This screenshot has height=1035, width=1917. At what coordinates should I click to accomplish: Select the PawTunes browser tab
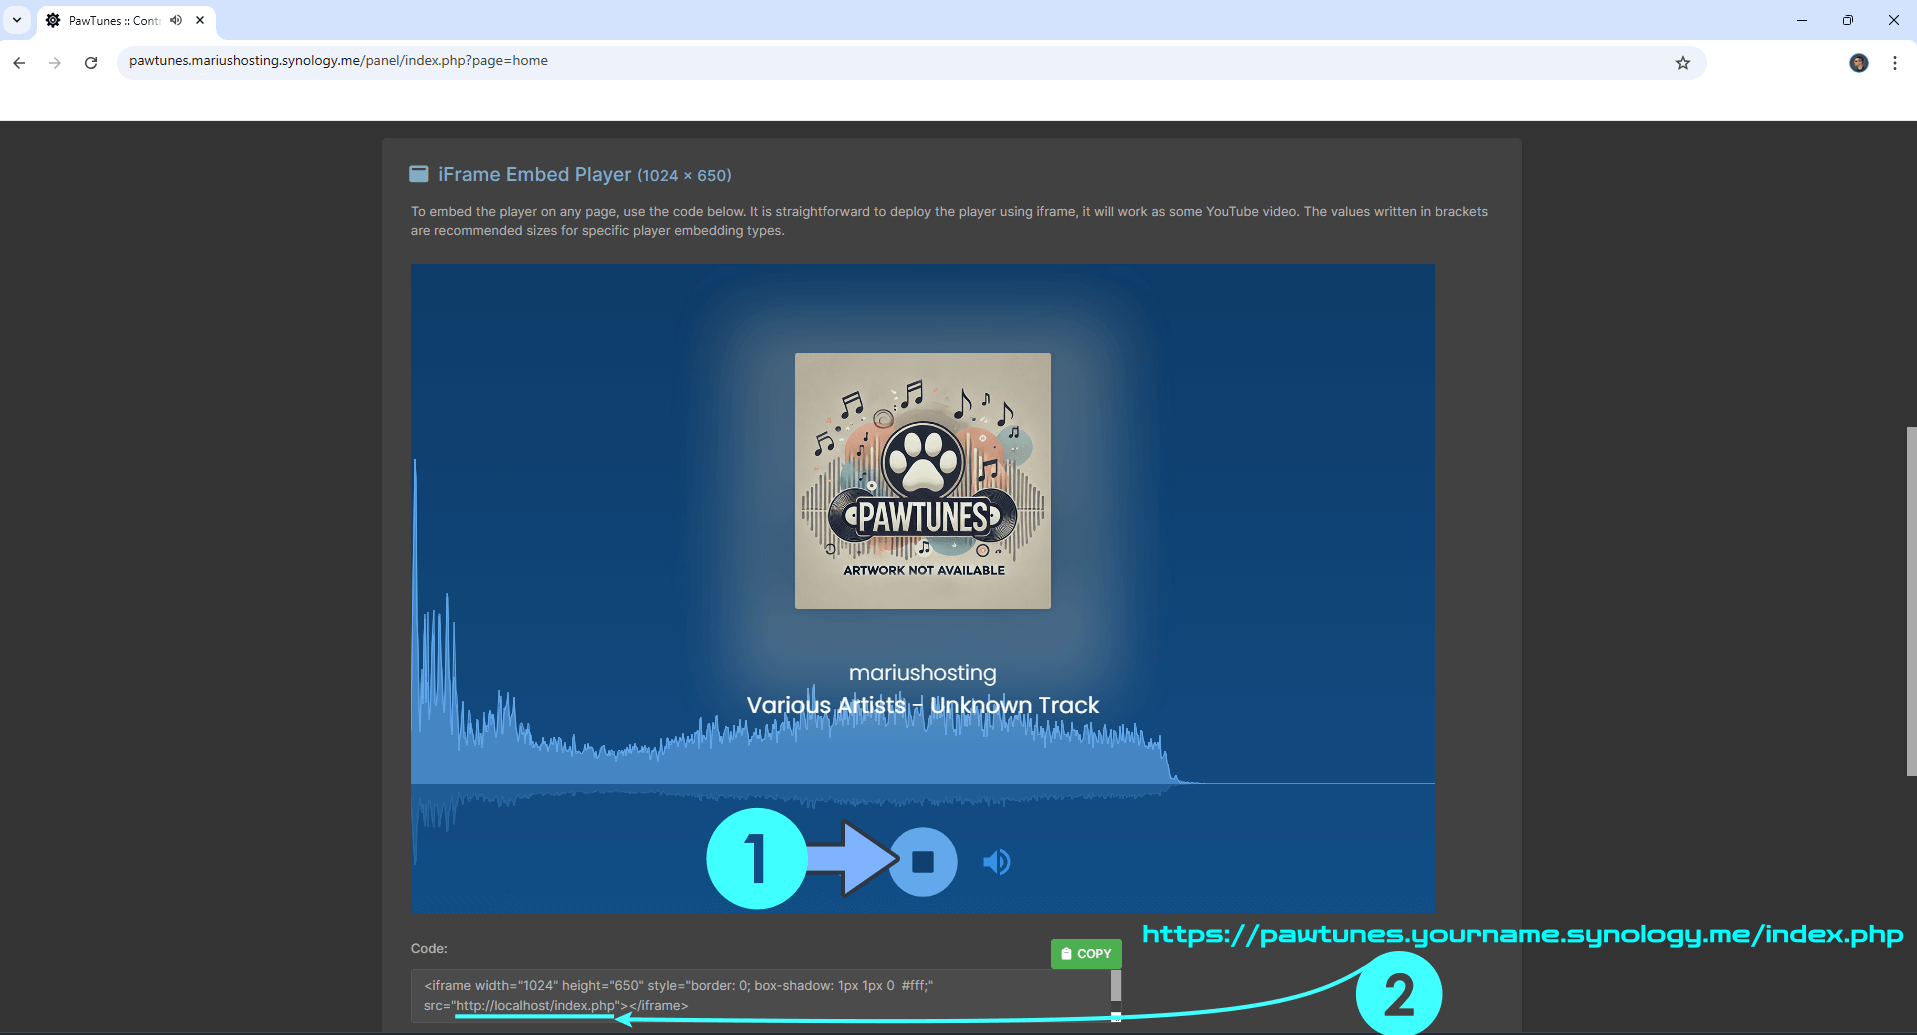pyautogui.click(x=127, y=20)
